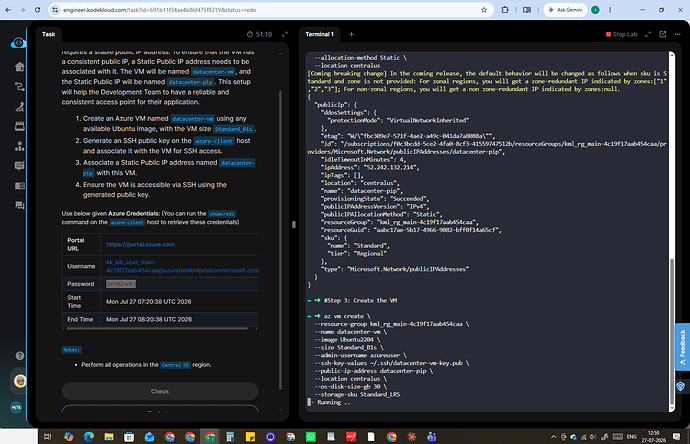Add a new terminal tab
Viewport: 690px width, 444px height.
351,34
